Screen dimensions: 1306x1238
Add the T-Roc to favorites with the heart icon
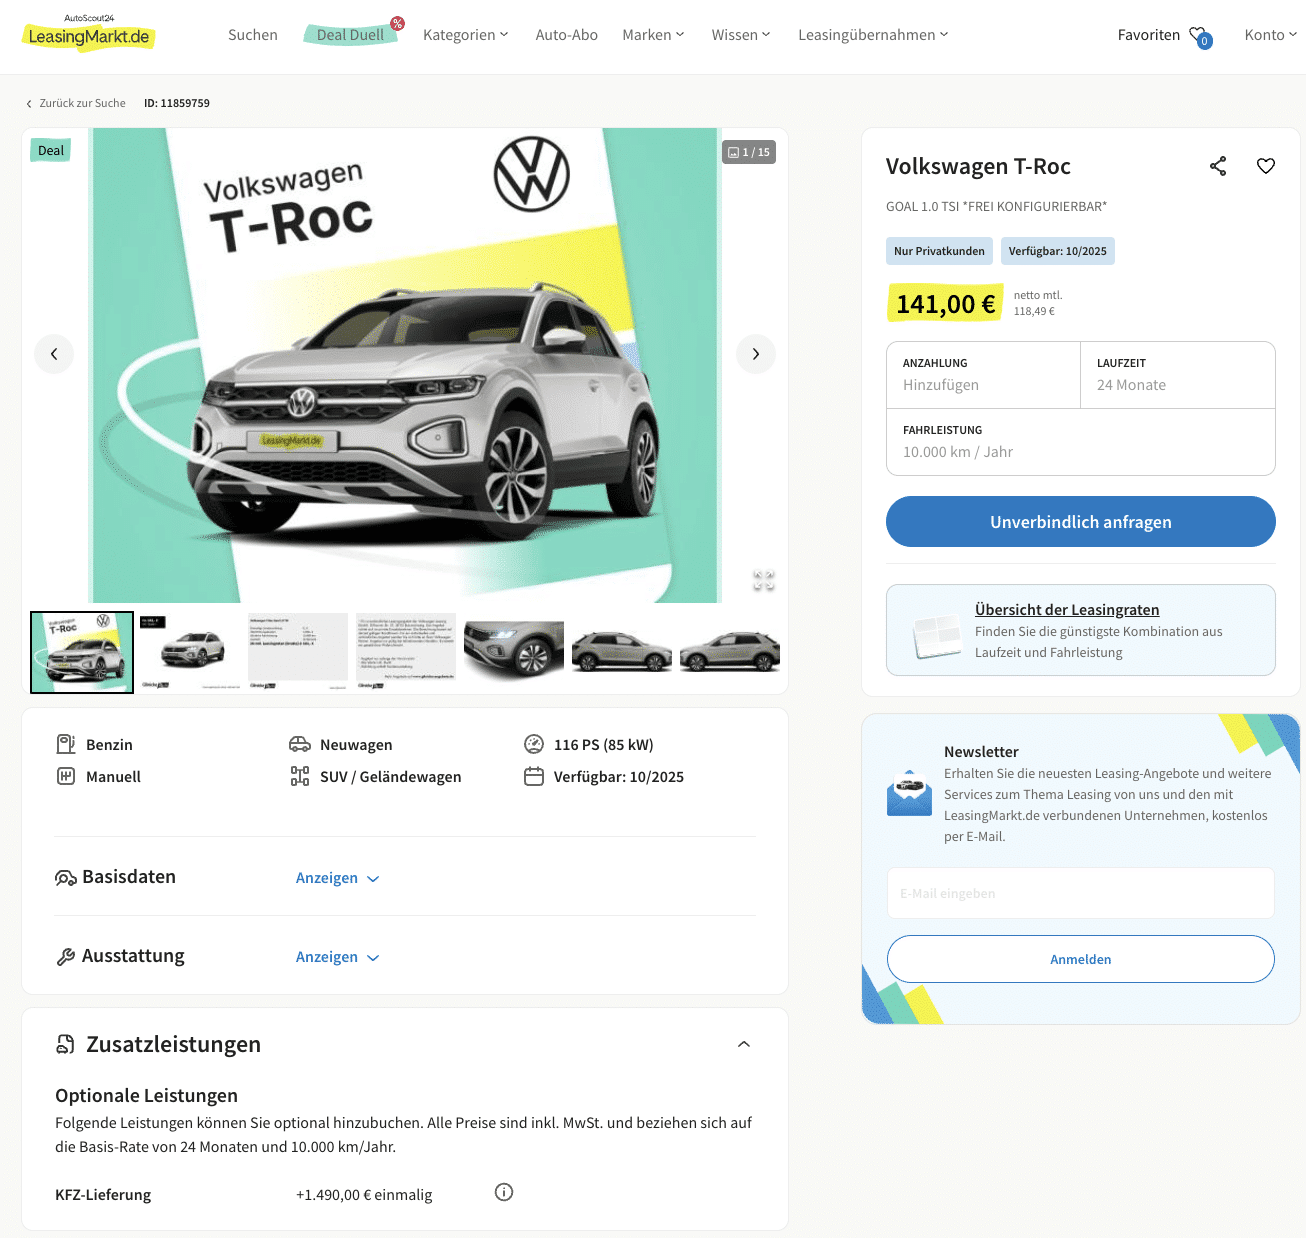(1266, 166)
